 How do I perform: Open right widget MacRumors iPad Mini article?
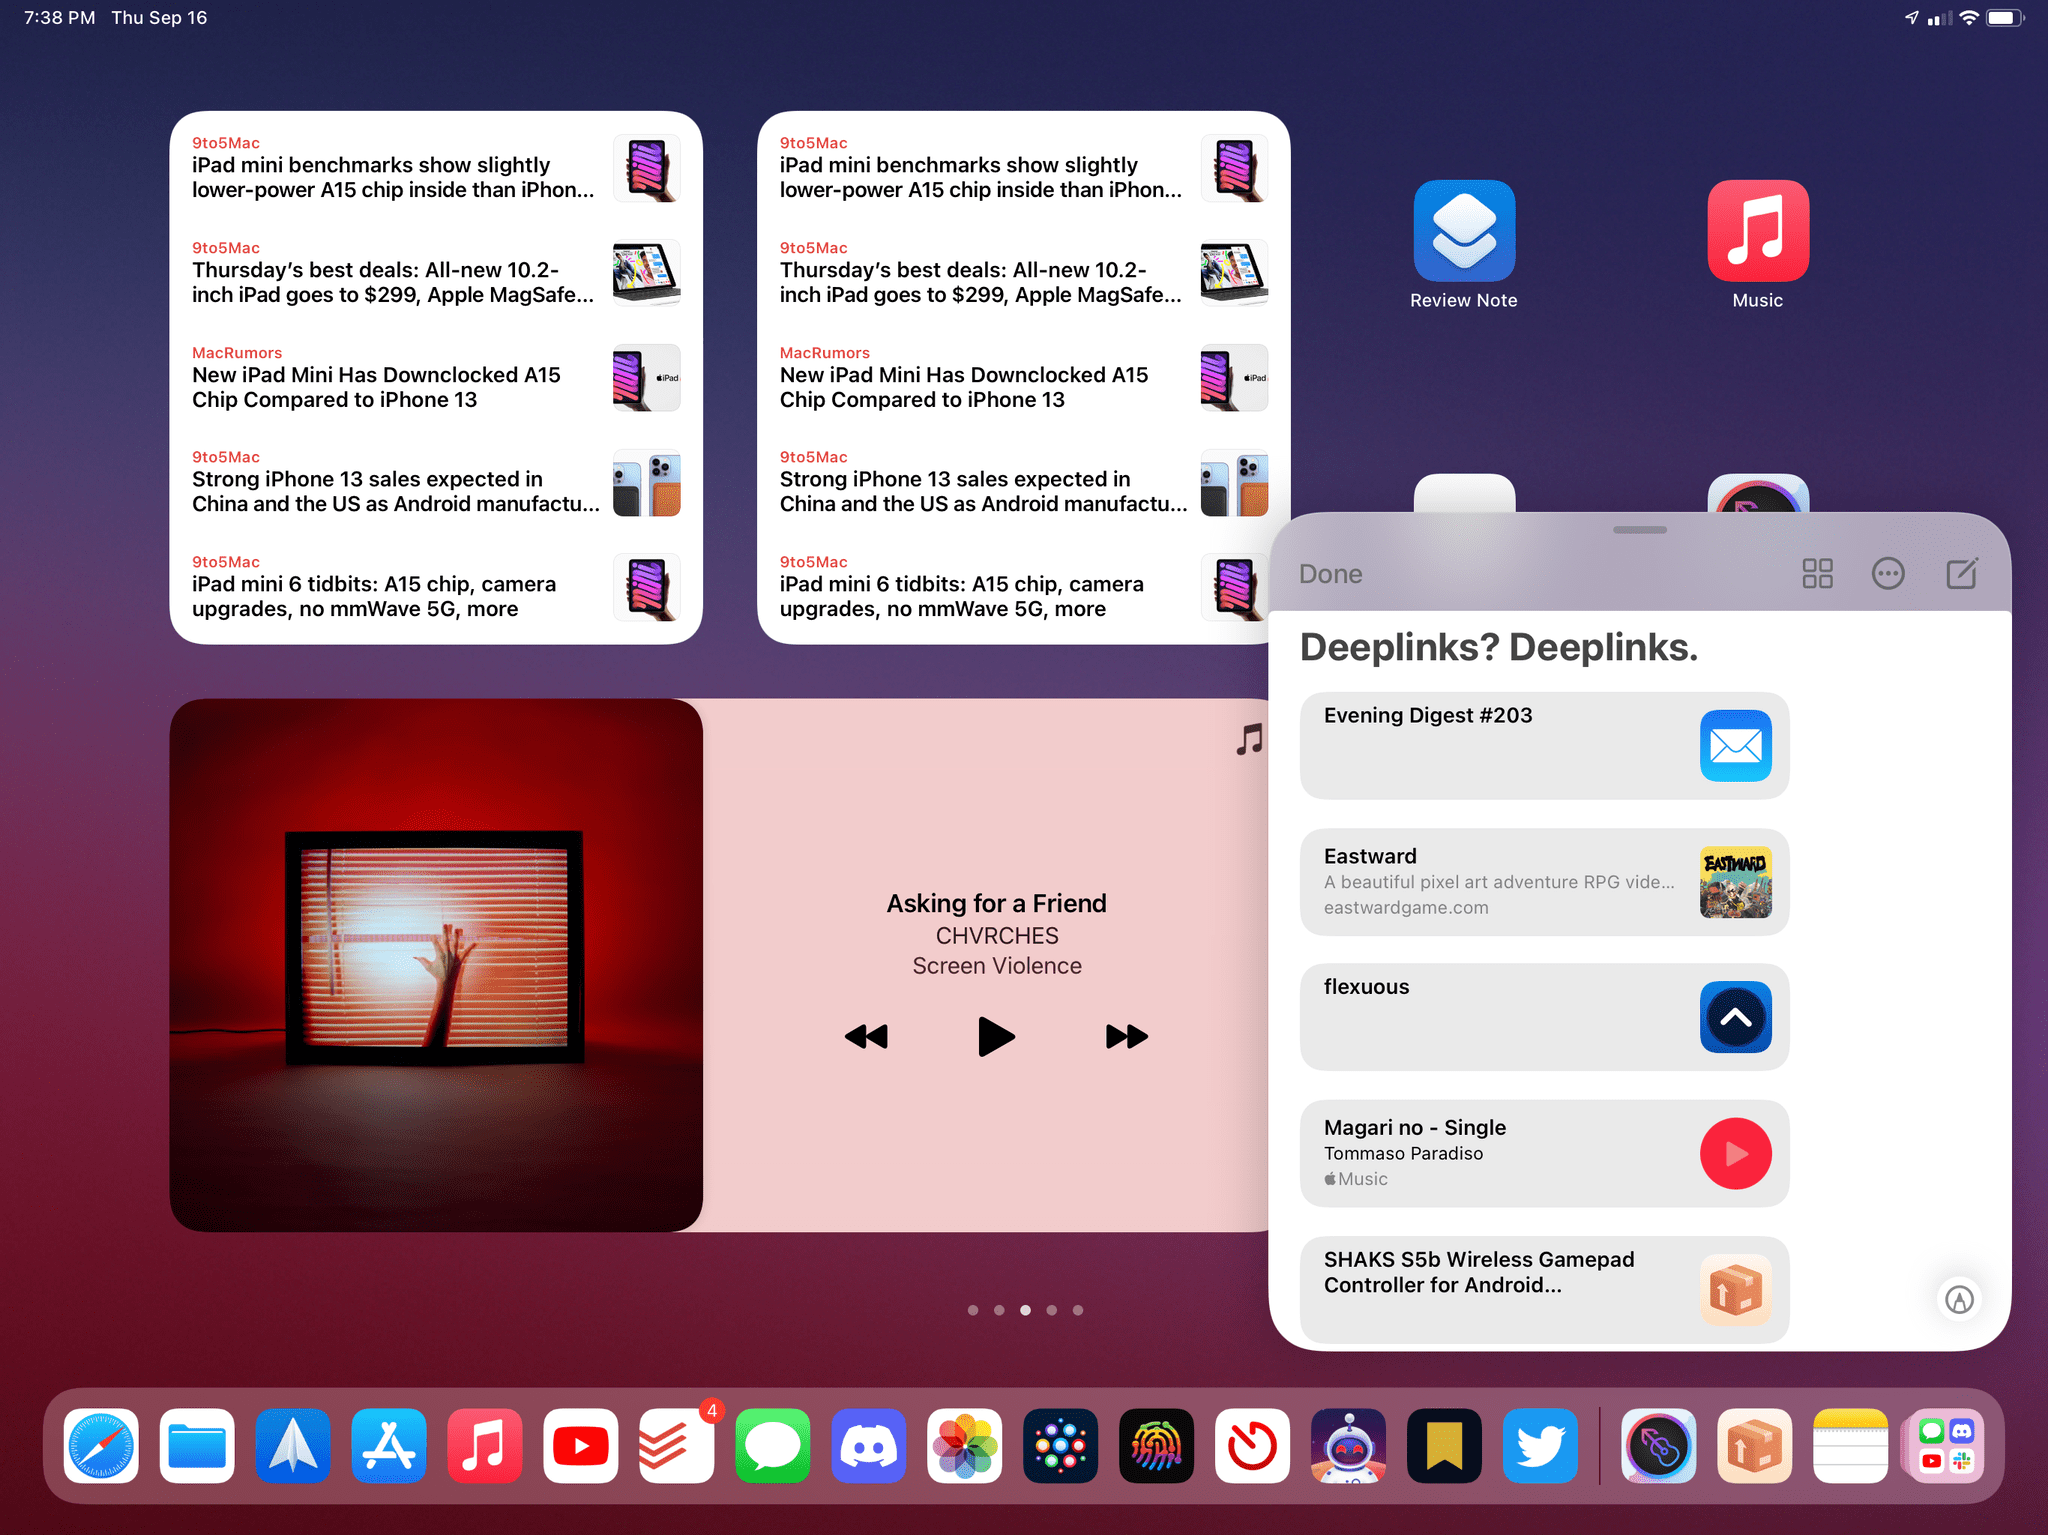(1024, 378)
